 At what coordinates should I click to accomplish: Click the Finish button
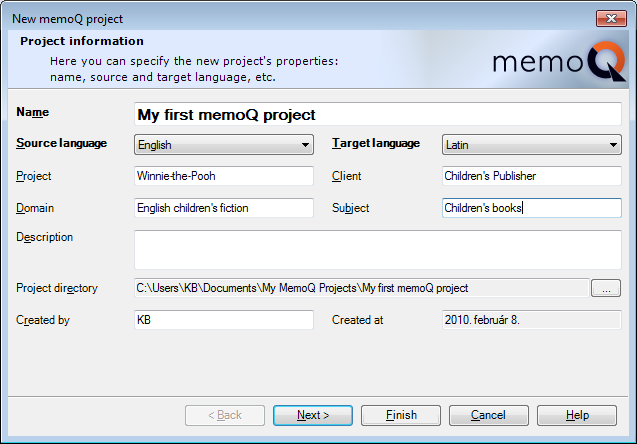pos(401,415)
